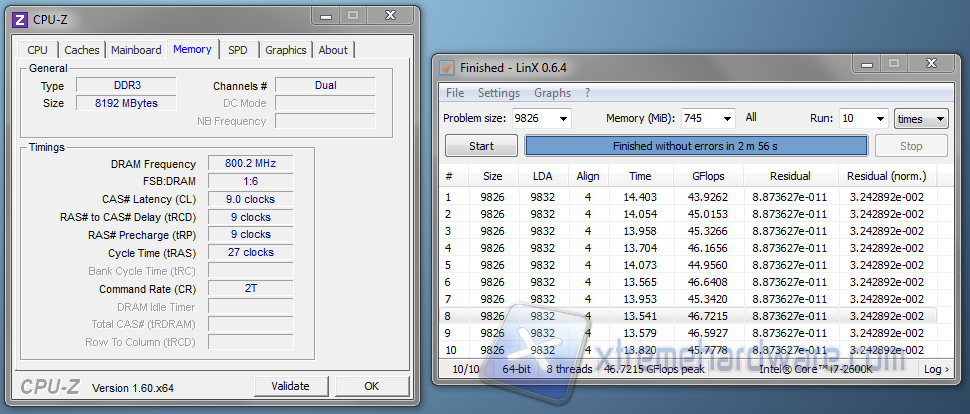Screen dimensions: 970x414
Task: Switch to the SPD tab
Action: tap(238, 50)
